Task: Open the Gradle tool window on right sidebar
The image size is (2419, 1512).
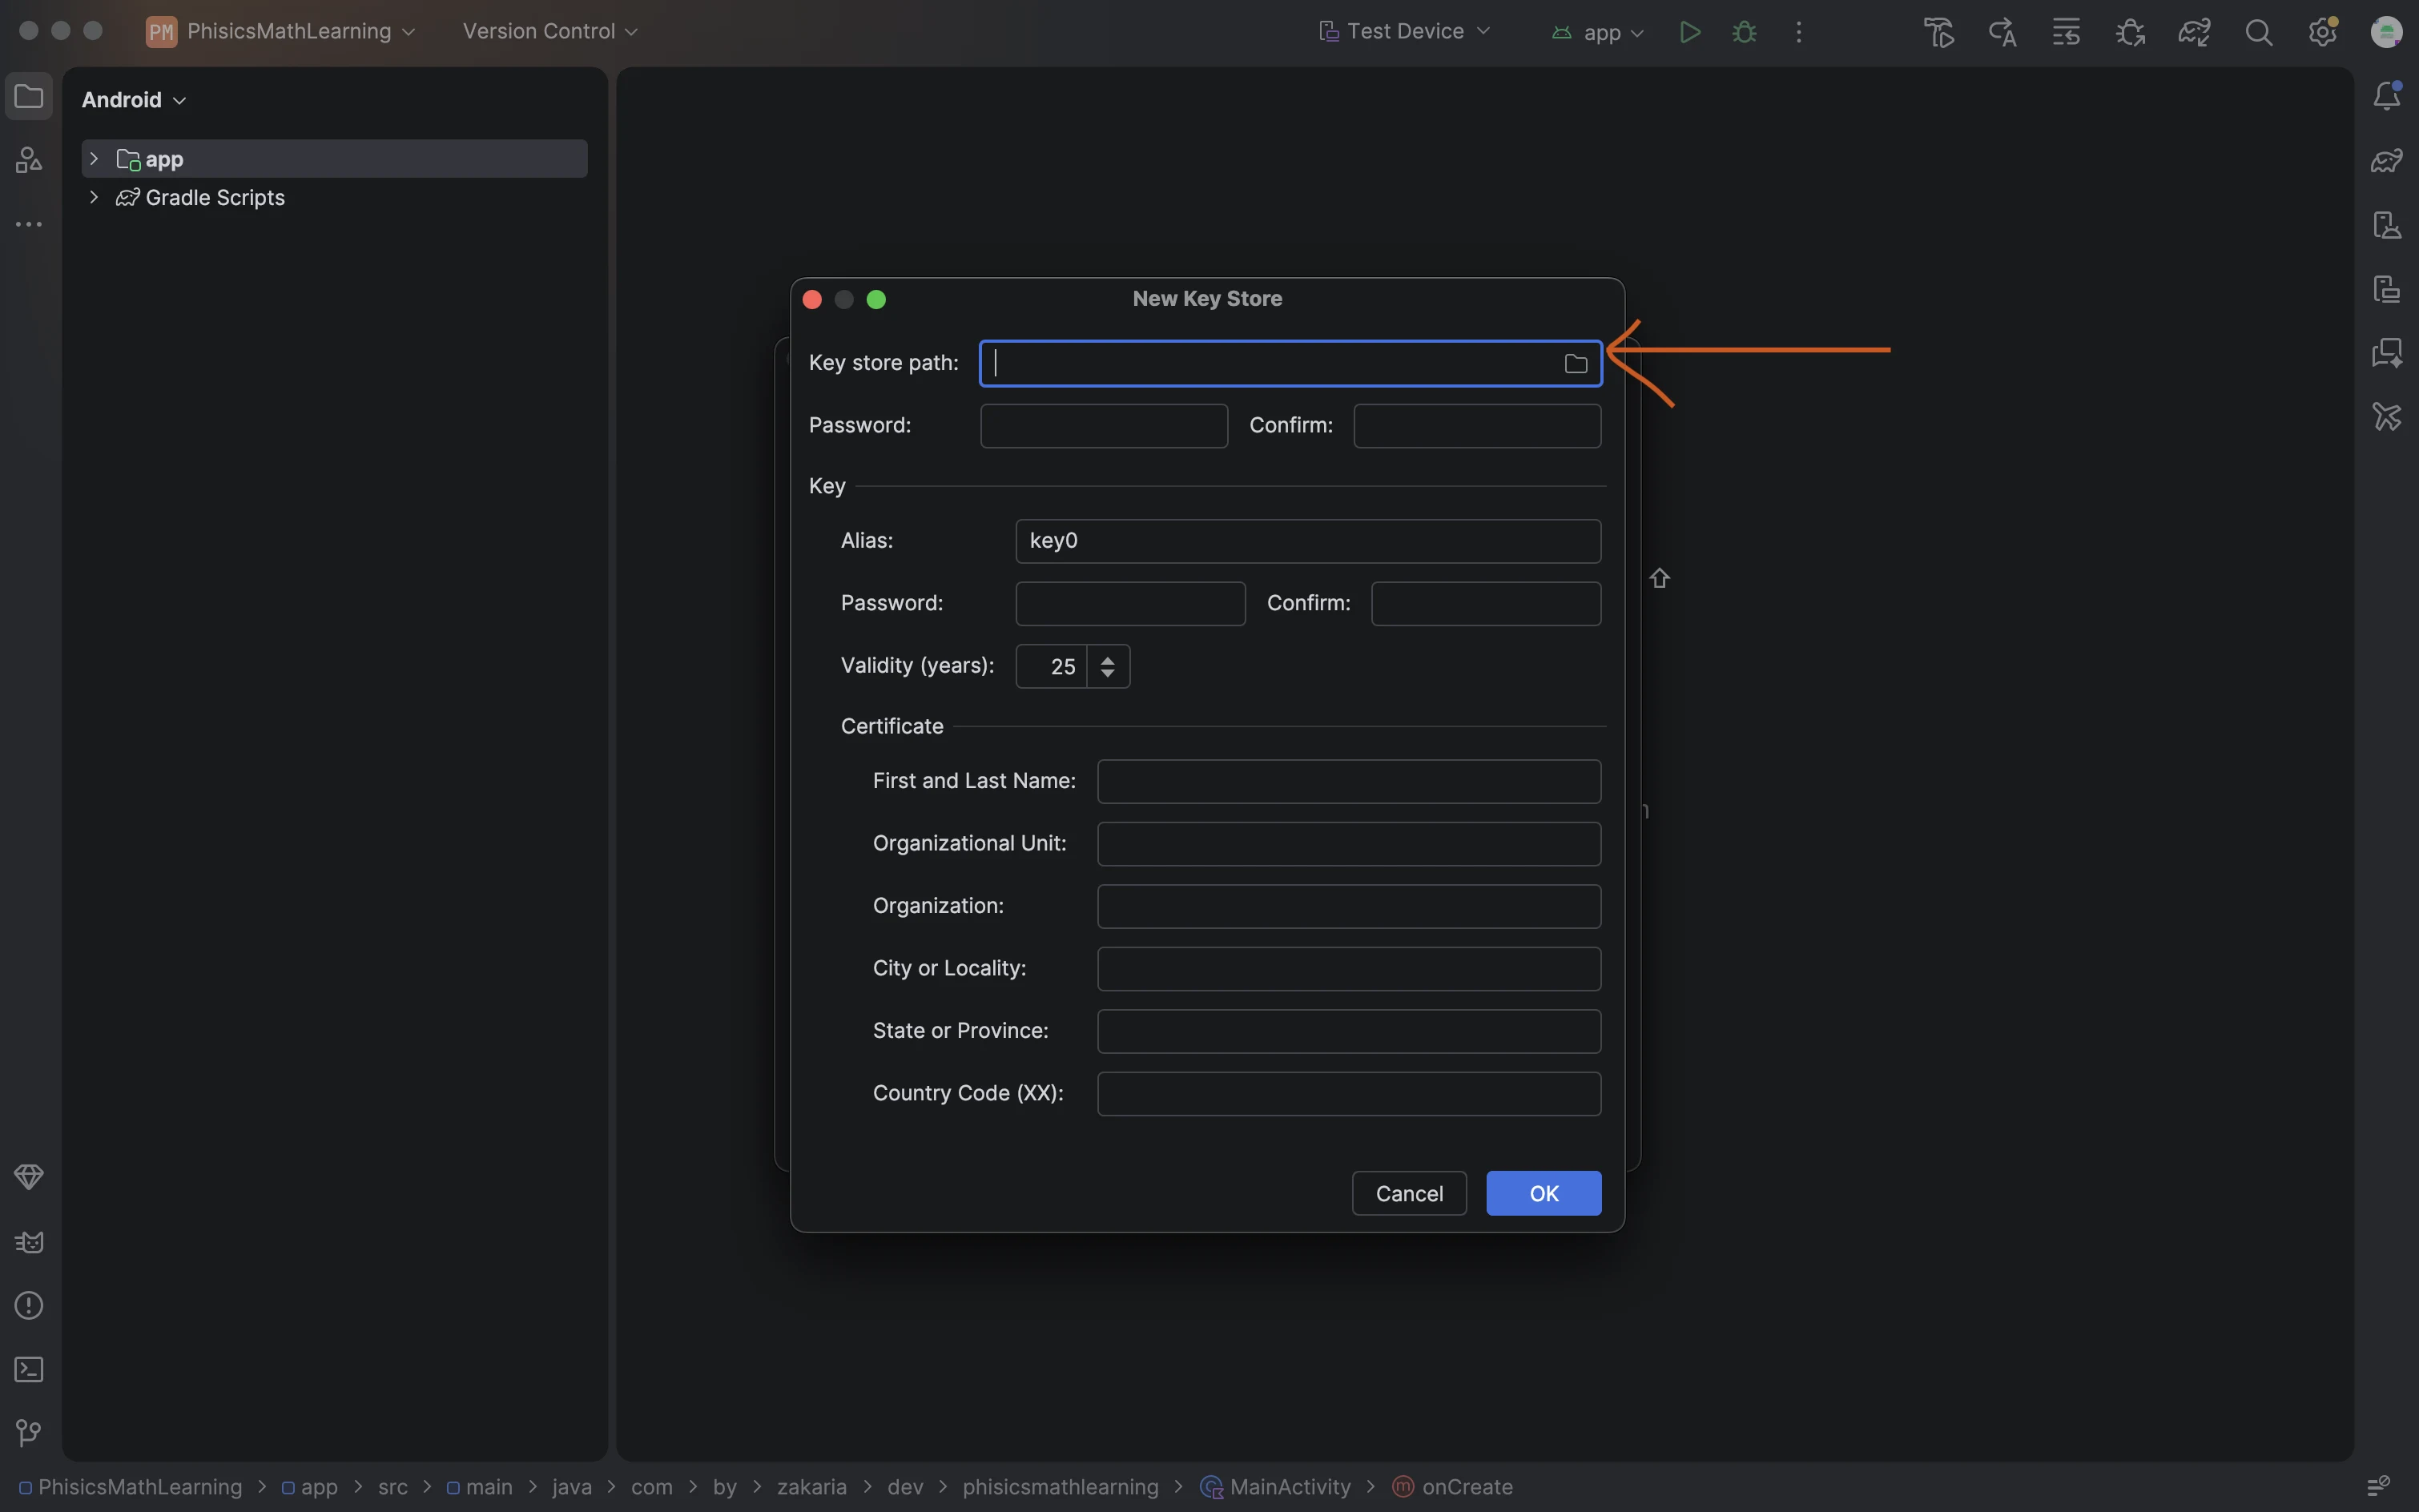Action: (2387, 160)
